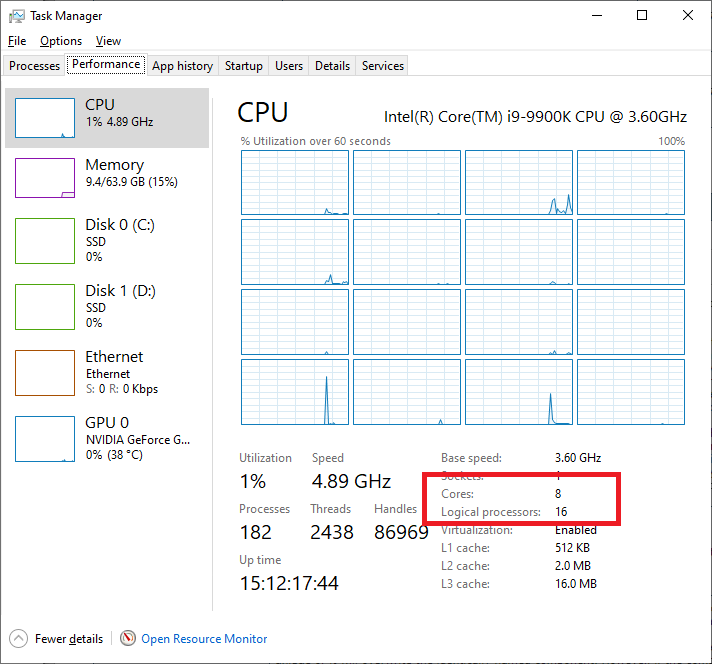Click the 100% graph scale label
The width and height of the screenshot is (712, 664).
pos(672,141)
